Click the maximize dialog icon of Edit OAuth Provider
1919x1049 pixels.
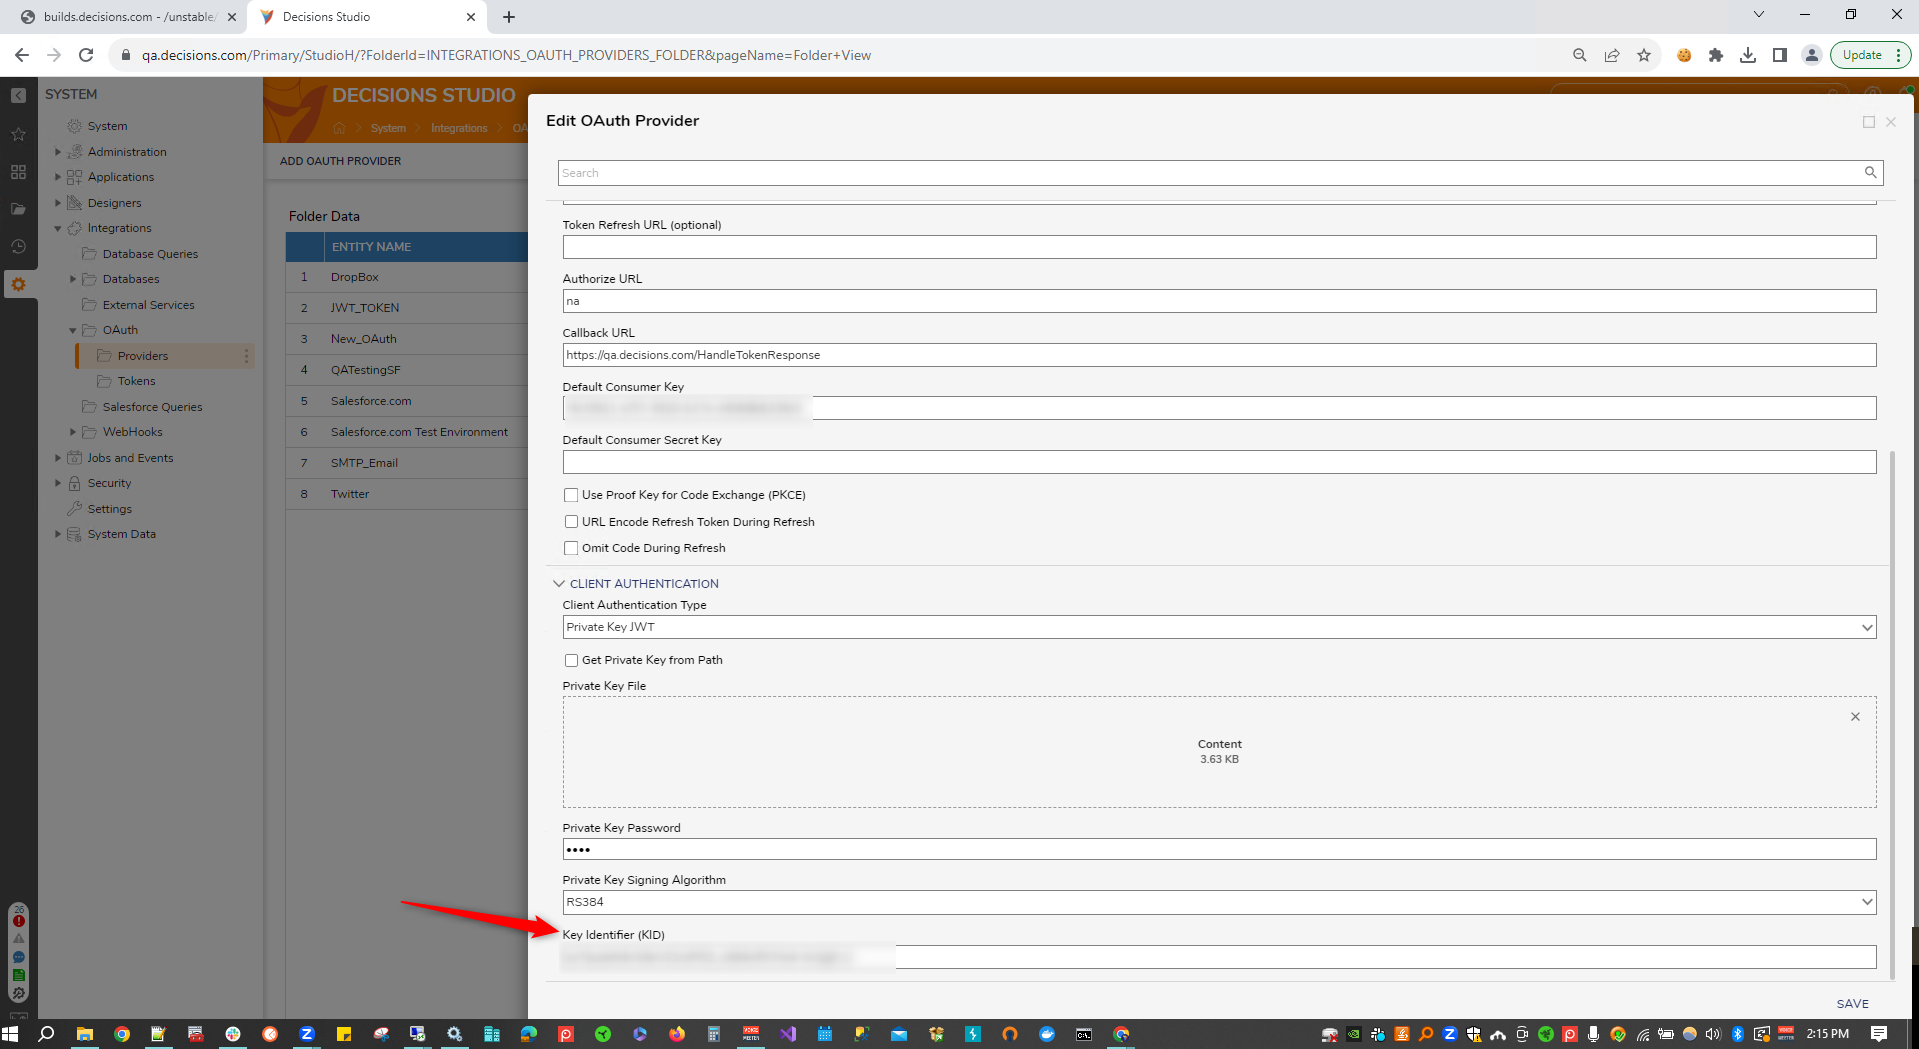click(x=1868, y=122)
